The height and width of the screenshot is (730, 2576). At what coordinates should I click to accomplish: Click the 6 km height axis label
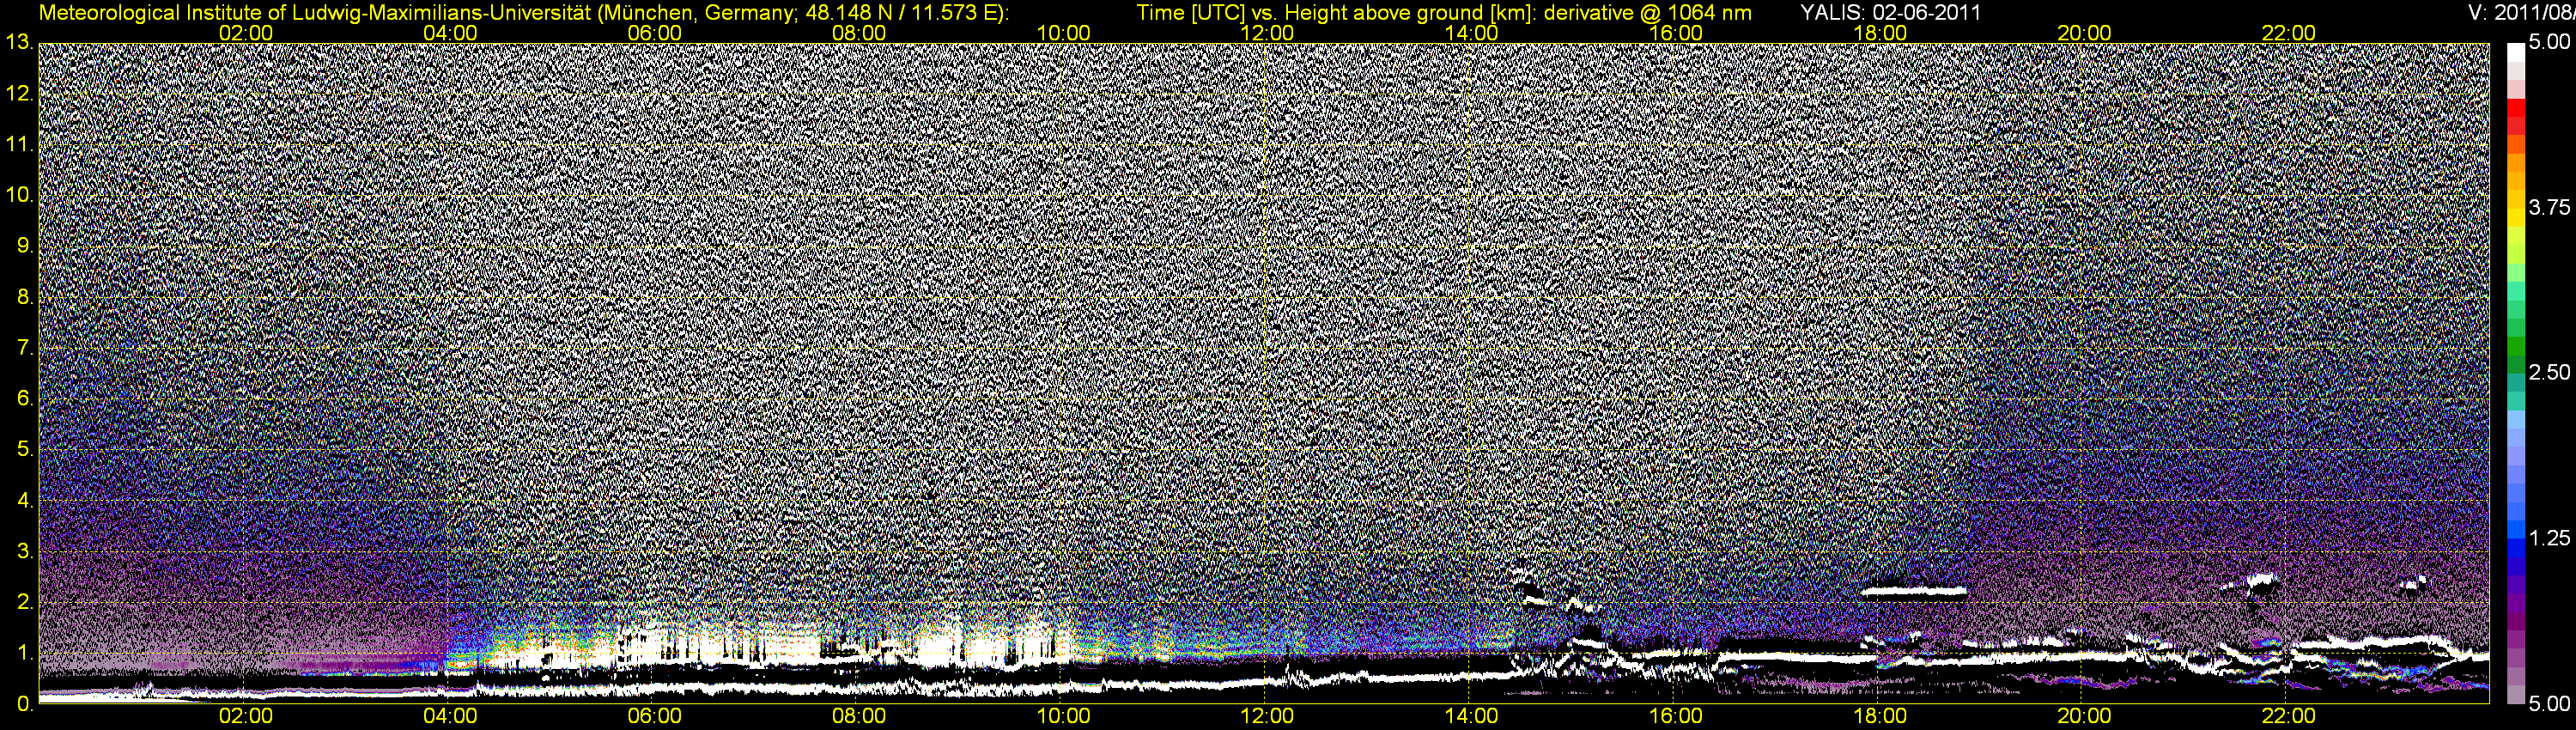pyautogui.click(x=25, y=398)
